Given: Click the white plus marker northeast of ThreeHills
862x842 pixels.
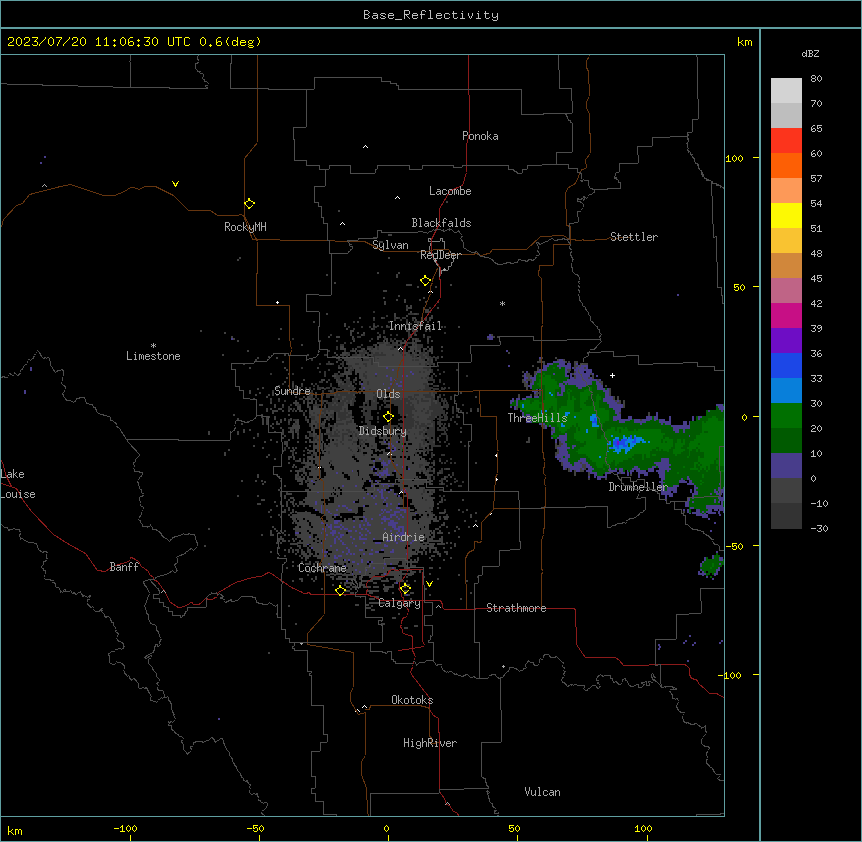Looking at the screenshot, I should tap(612, 375).
